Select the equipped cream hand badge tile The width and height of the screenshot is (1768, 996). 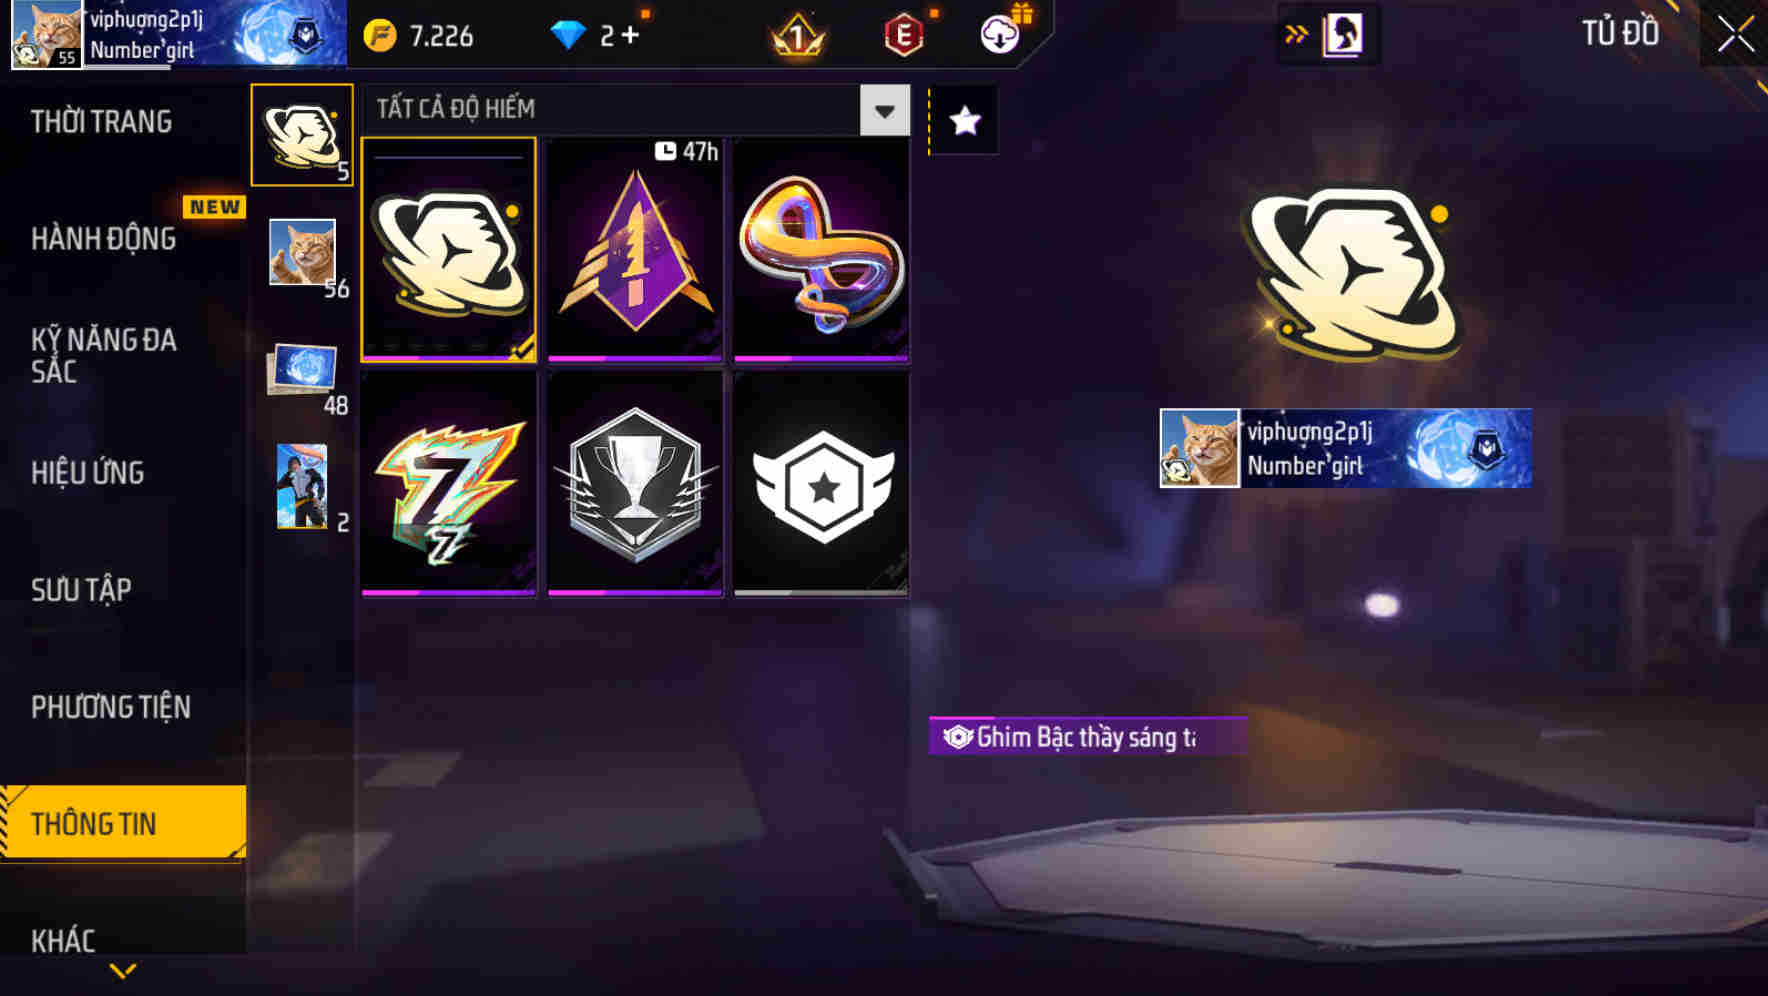coord(448,250)
